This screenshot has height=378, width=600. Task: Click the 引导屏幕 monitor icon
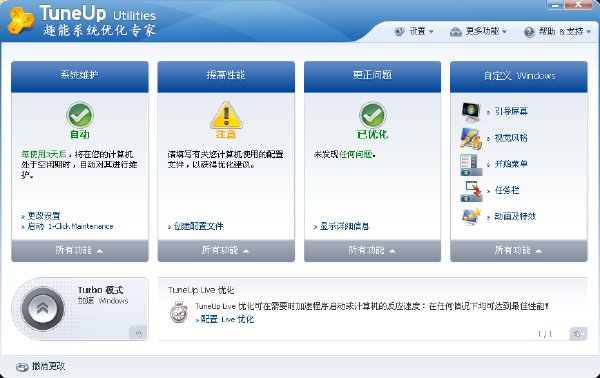pyautogui.click(x=471, y=112)
